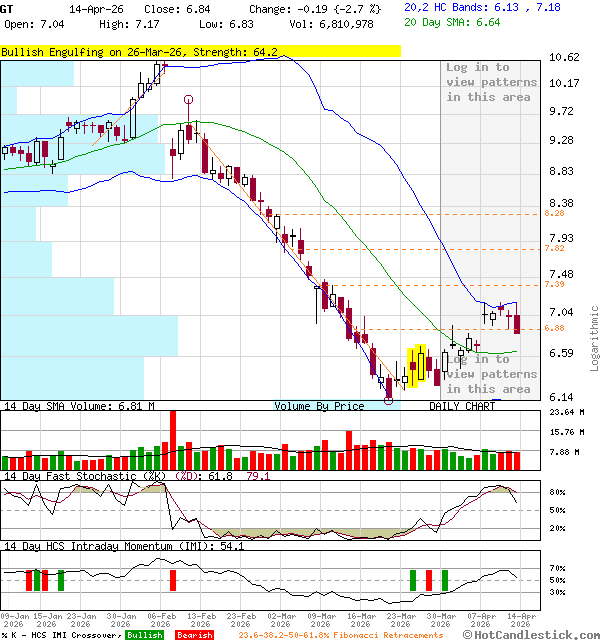Click the yellow highlighted candlestick pattern marker
The width and height of the screenshot is (600, 640).
pyautogui.click(x=418, y=365)
